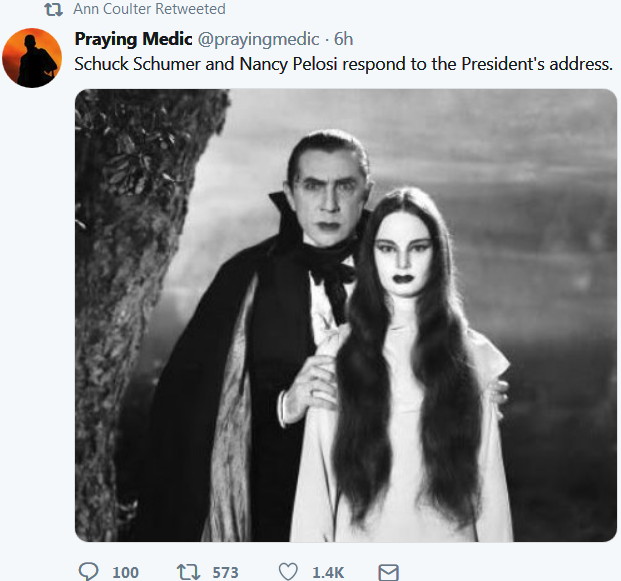
Task: Open the "Ann Coulter Retweeted" link
Action: (149, 9)
